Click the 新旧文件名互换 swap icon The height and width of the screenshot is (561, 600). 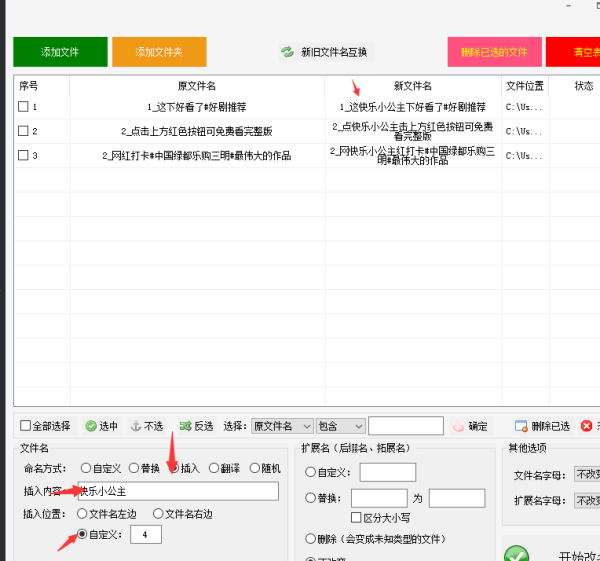click(x=288, y=52)
